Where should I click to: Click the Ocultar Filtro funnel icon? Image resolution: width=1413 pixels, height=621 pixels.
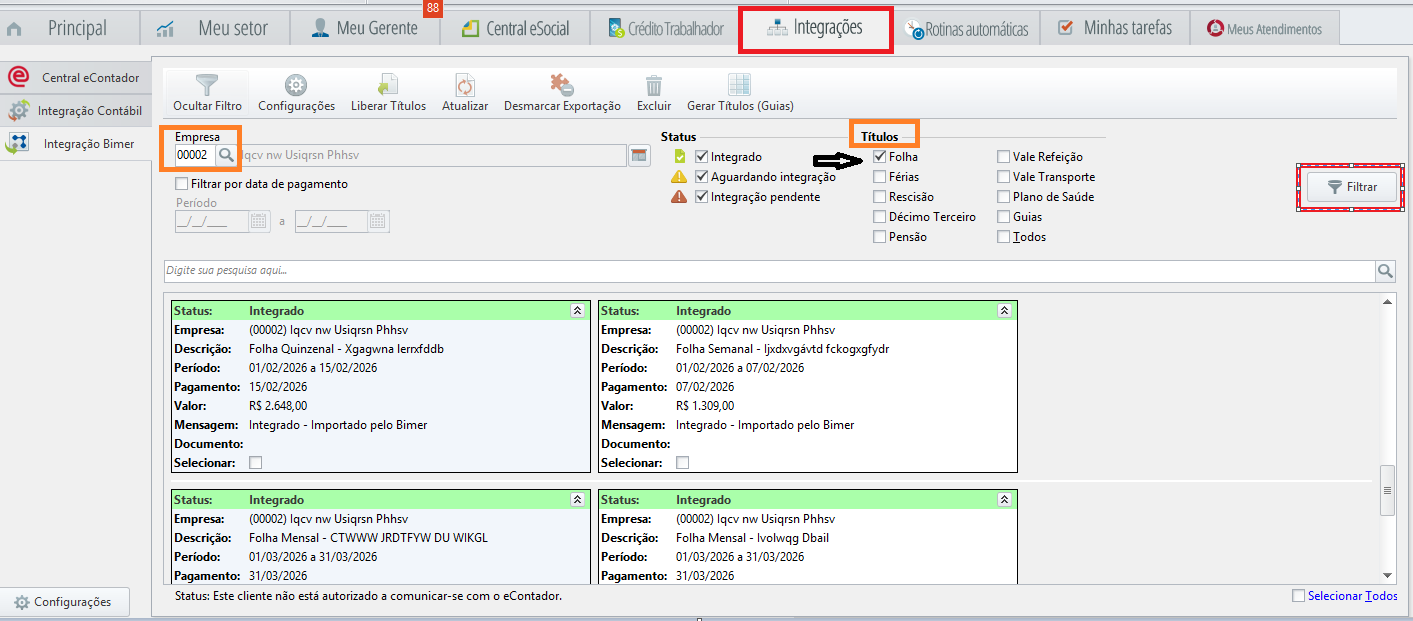click(x=207, y=85)
